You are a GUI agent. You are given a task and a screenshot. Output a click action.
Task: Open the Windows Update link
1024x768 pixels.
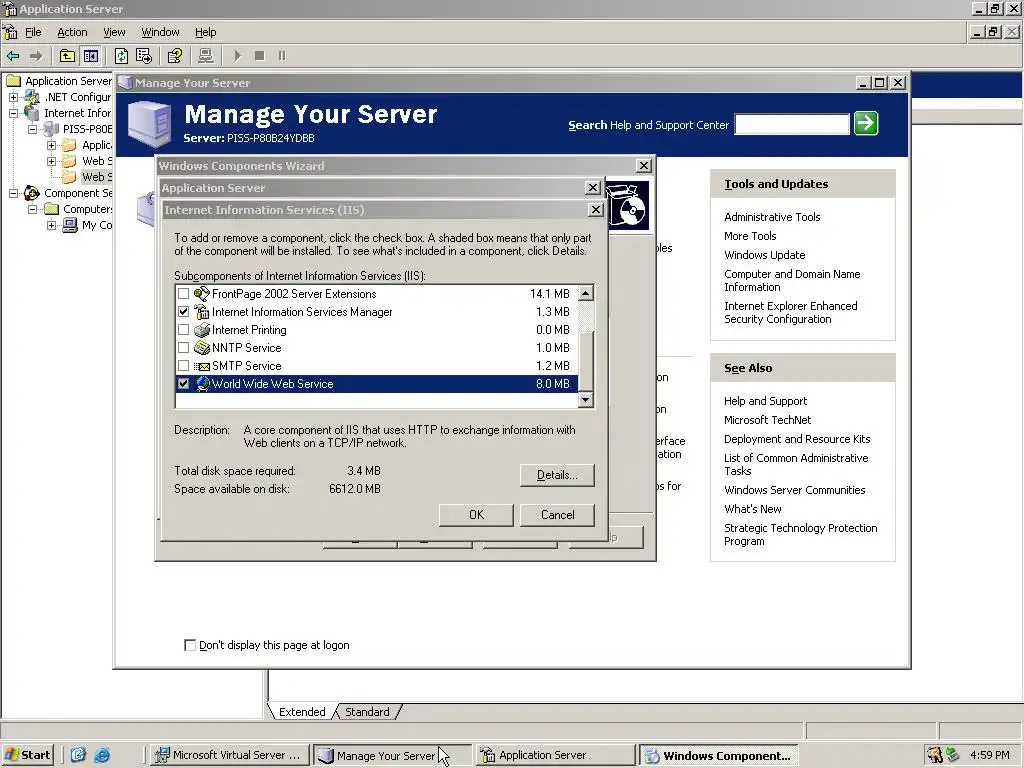764,255
